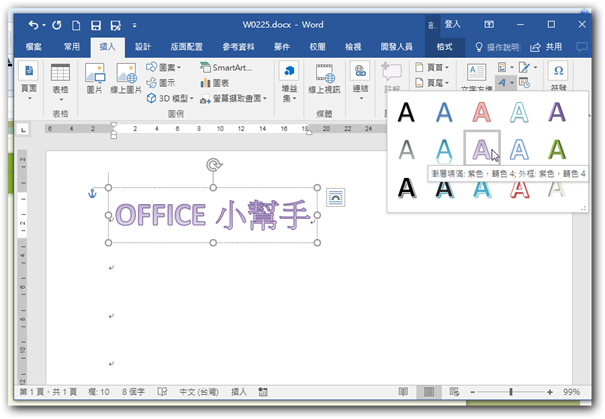Select the gray fill WordArt style
The height and width of the screenshot is (419, 605).
point(406,150)
